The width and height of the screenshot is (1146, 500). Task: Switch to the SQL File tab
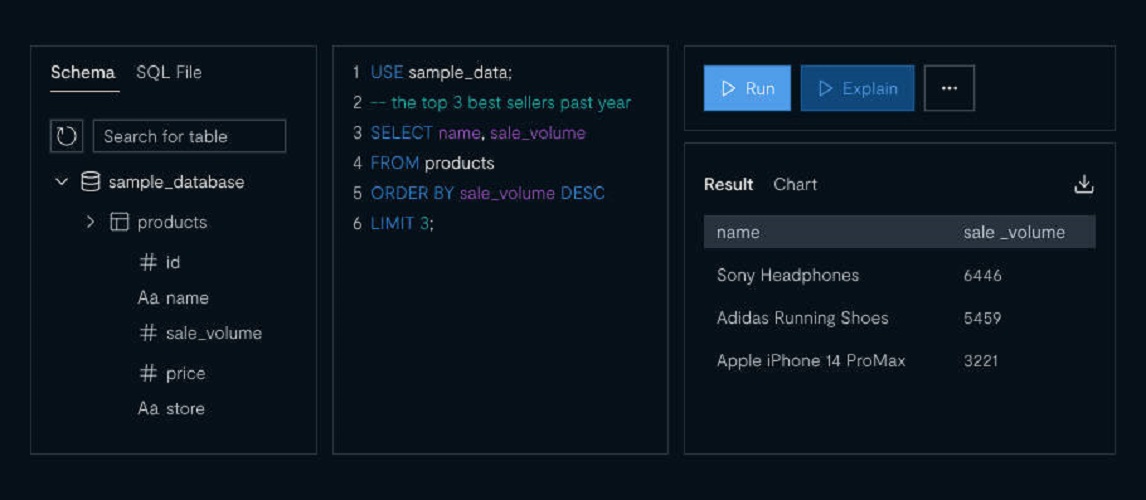(169, 72)
